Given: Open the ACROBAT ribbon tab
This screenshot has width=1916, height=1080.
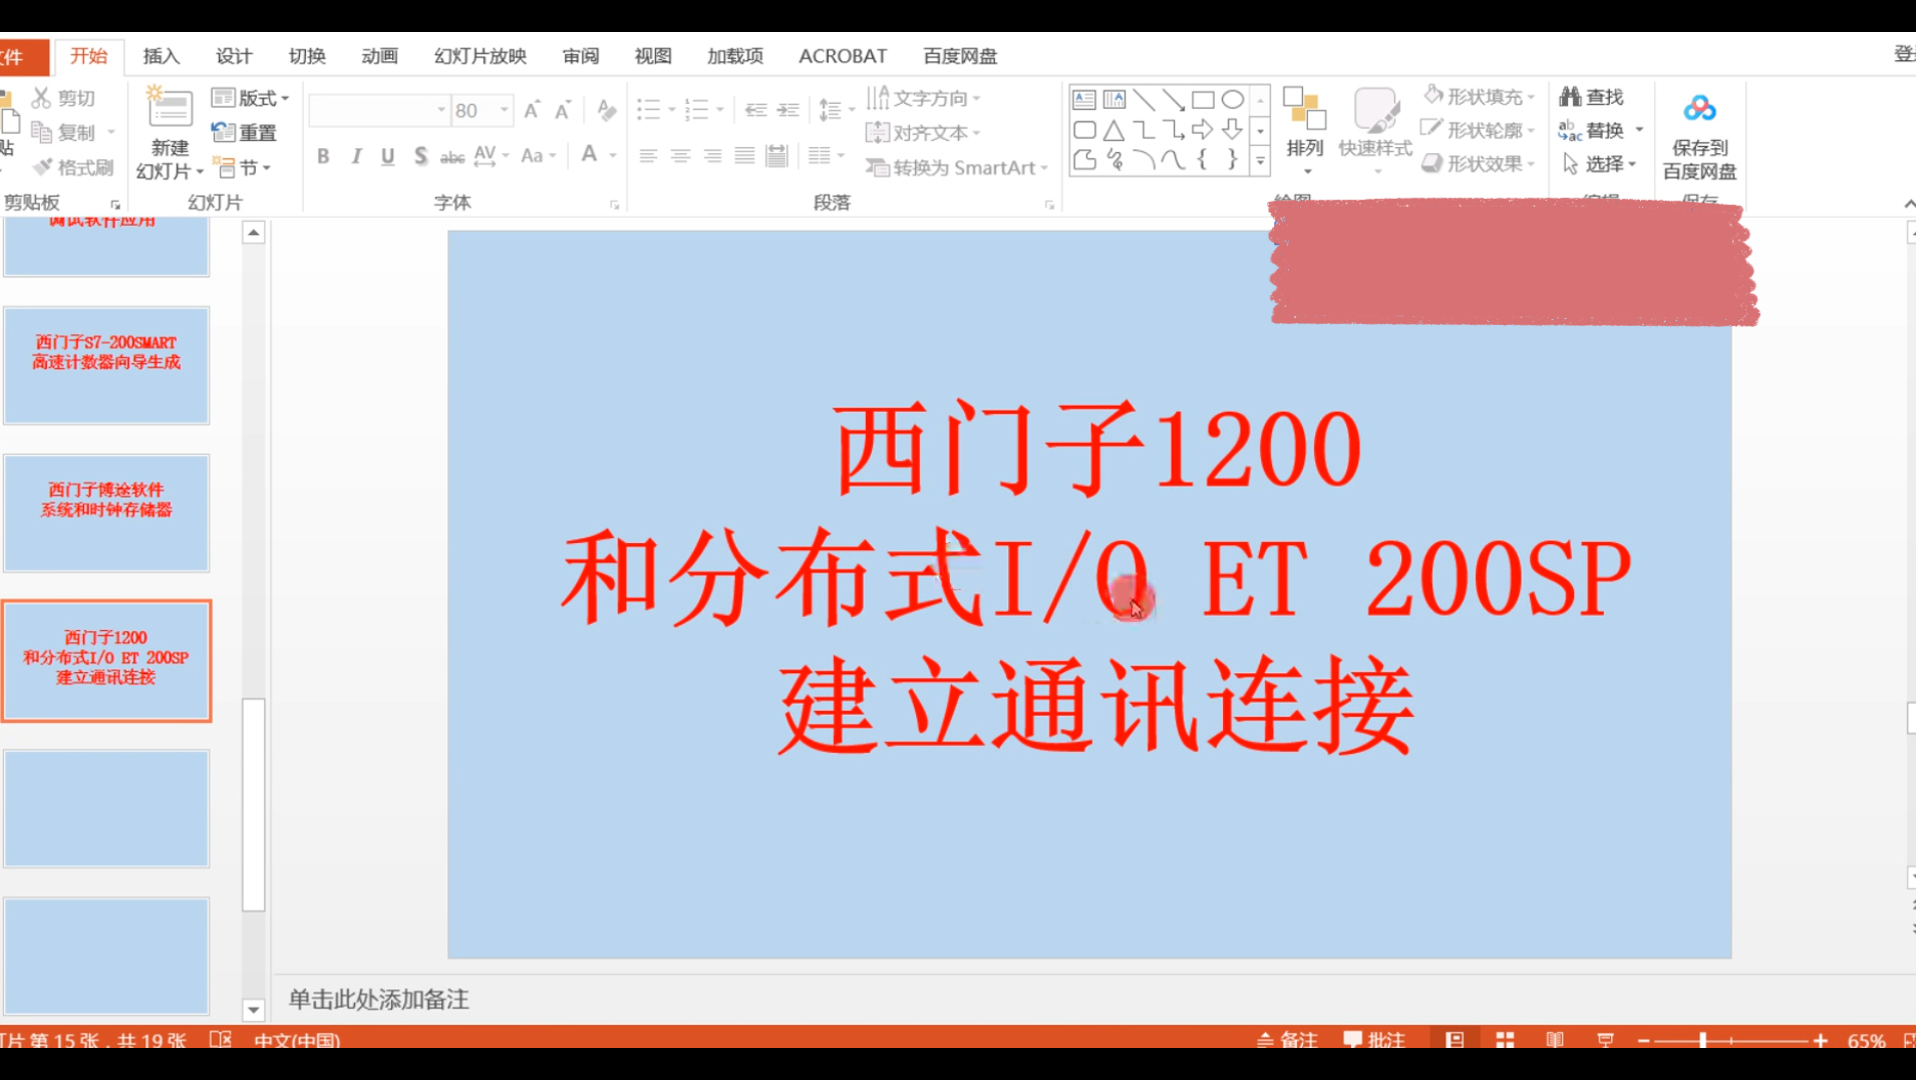Looking at the screenshot, I should pyautogui.click(x=841, y=56).
